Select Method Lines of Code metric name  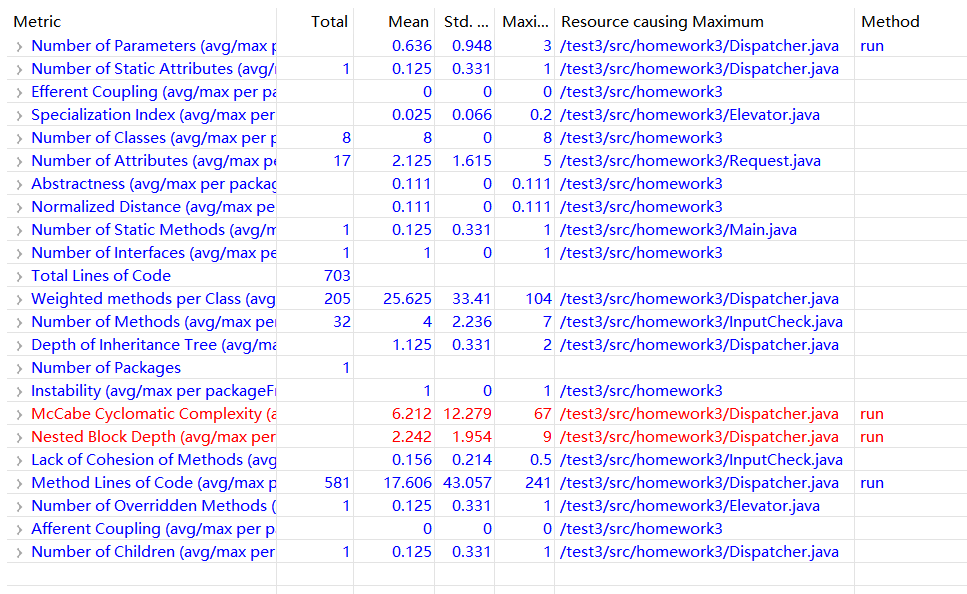[153, 483]
